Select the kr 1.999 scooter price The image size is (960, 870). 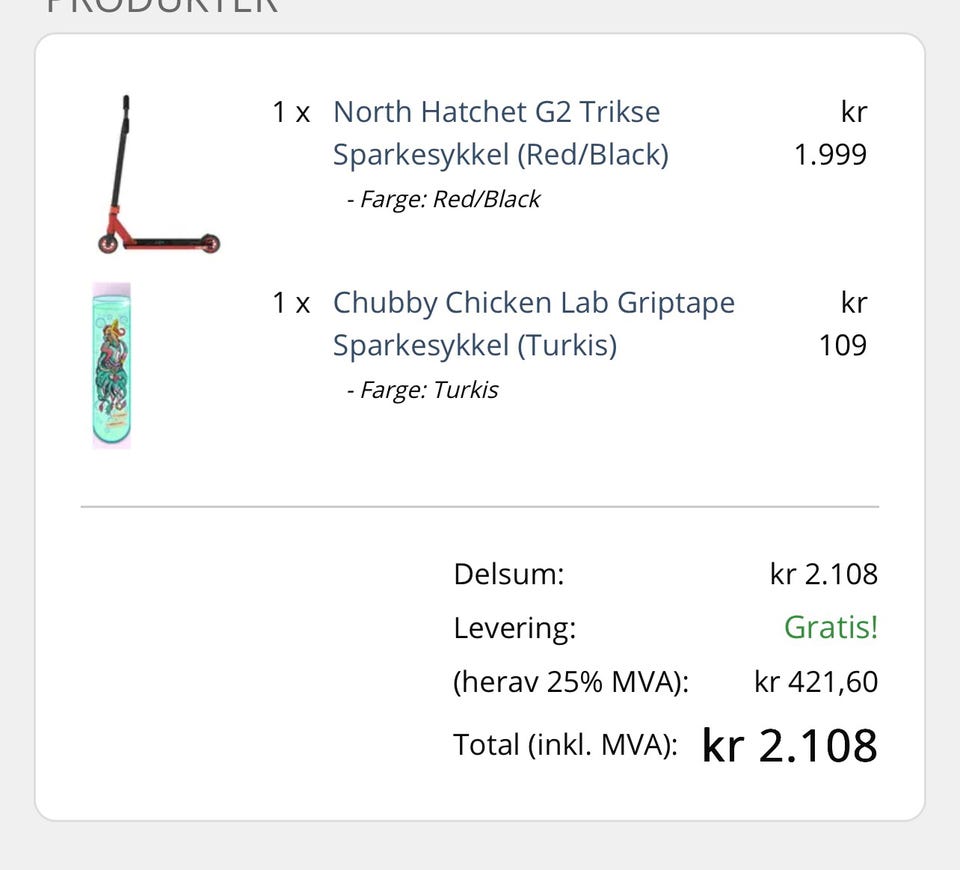831,133
